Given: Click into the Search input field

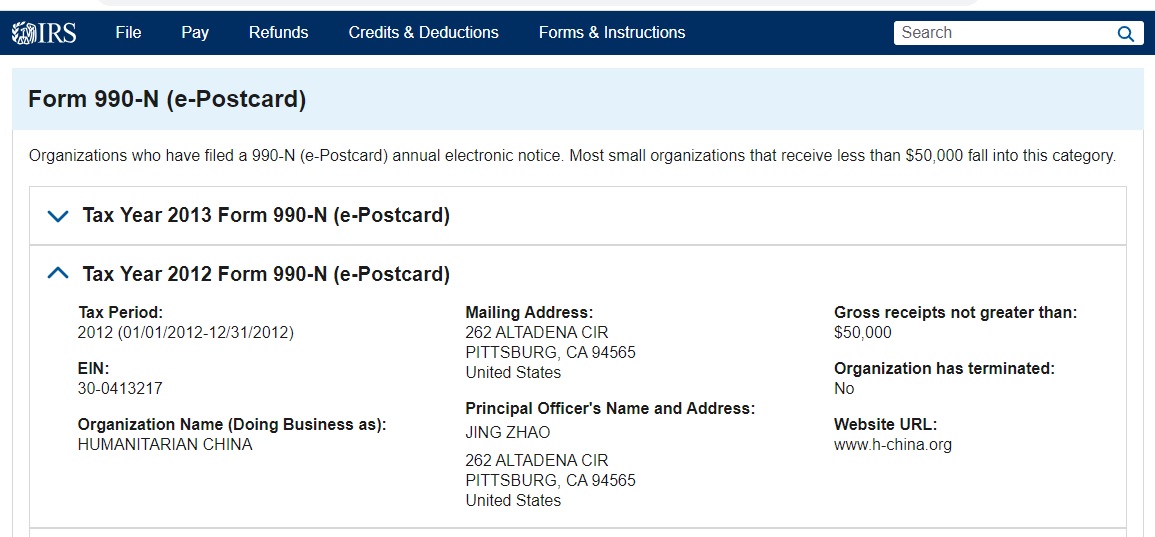Looking at the screenshot, I should tap(1000, 33).
